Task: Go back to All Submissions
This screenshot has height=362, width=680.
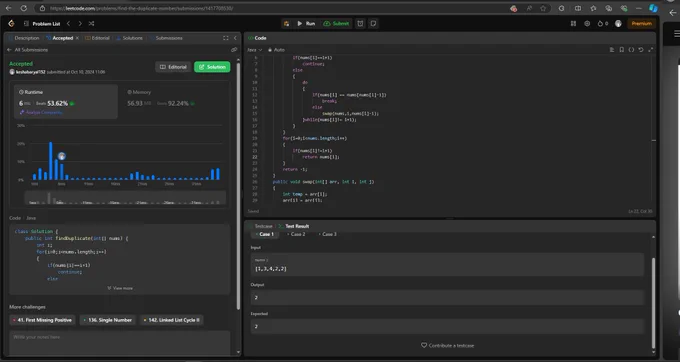Action: [x=28, y=50]
